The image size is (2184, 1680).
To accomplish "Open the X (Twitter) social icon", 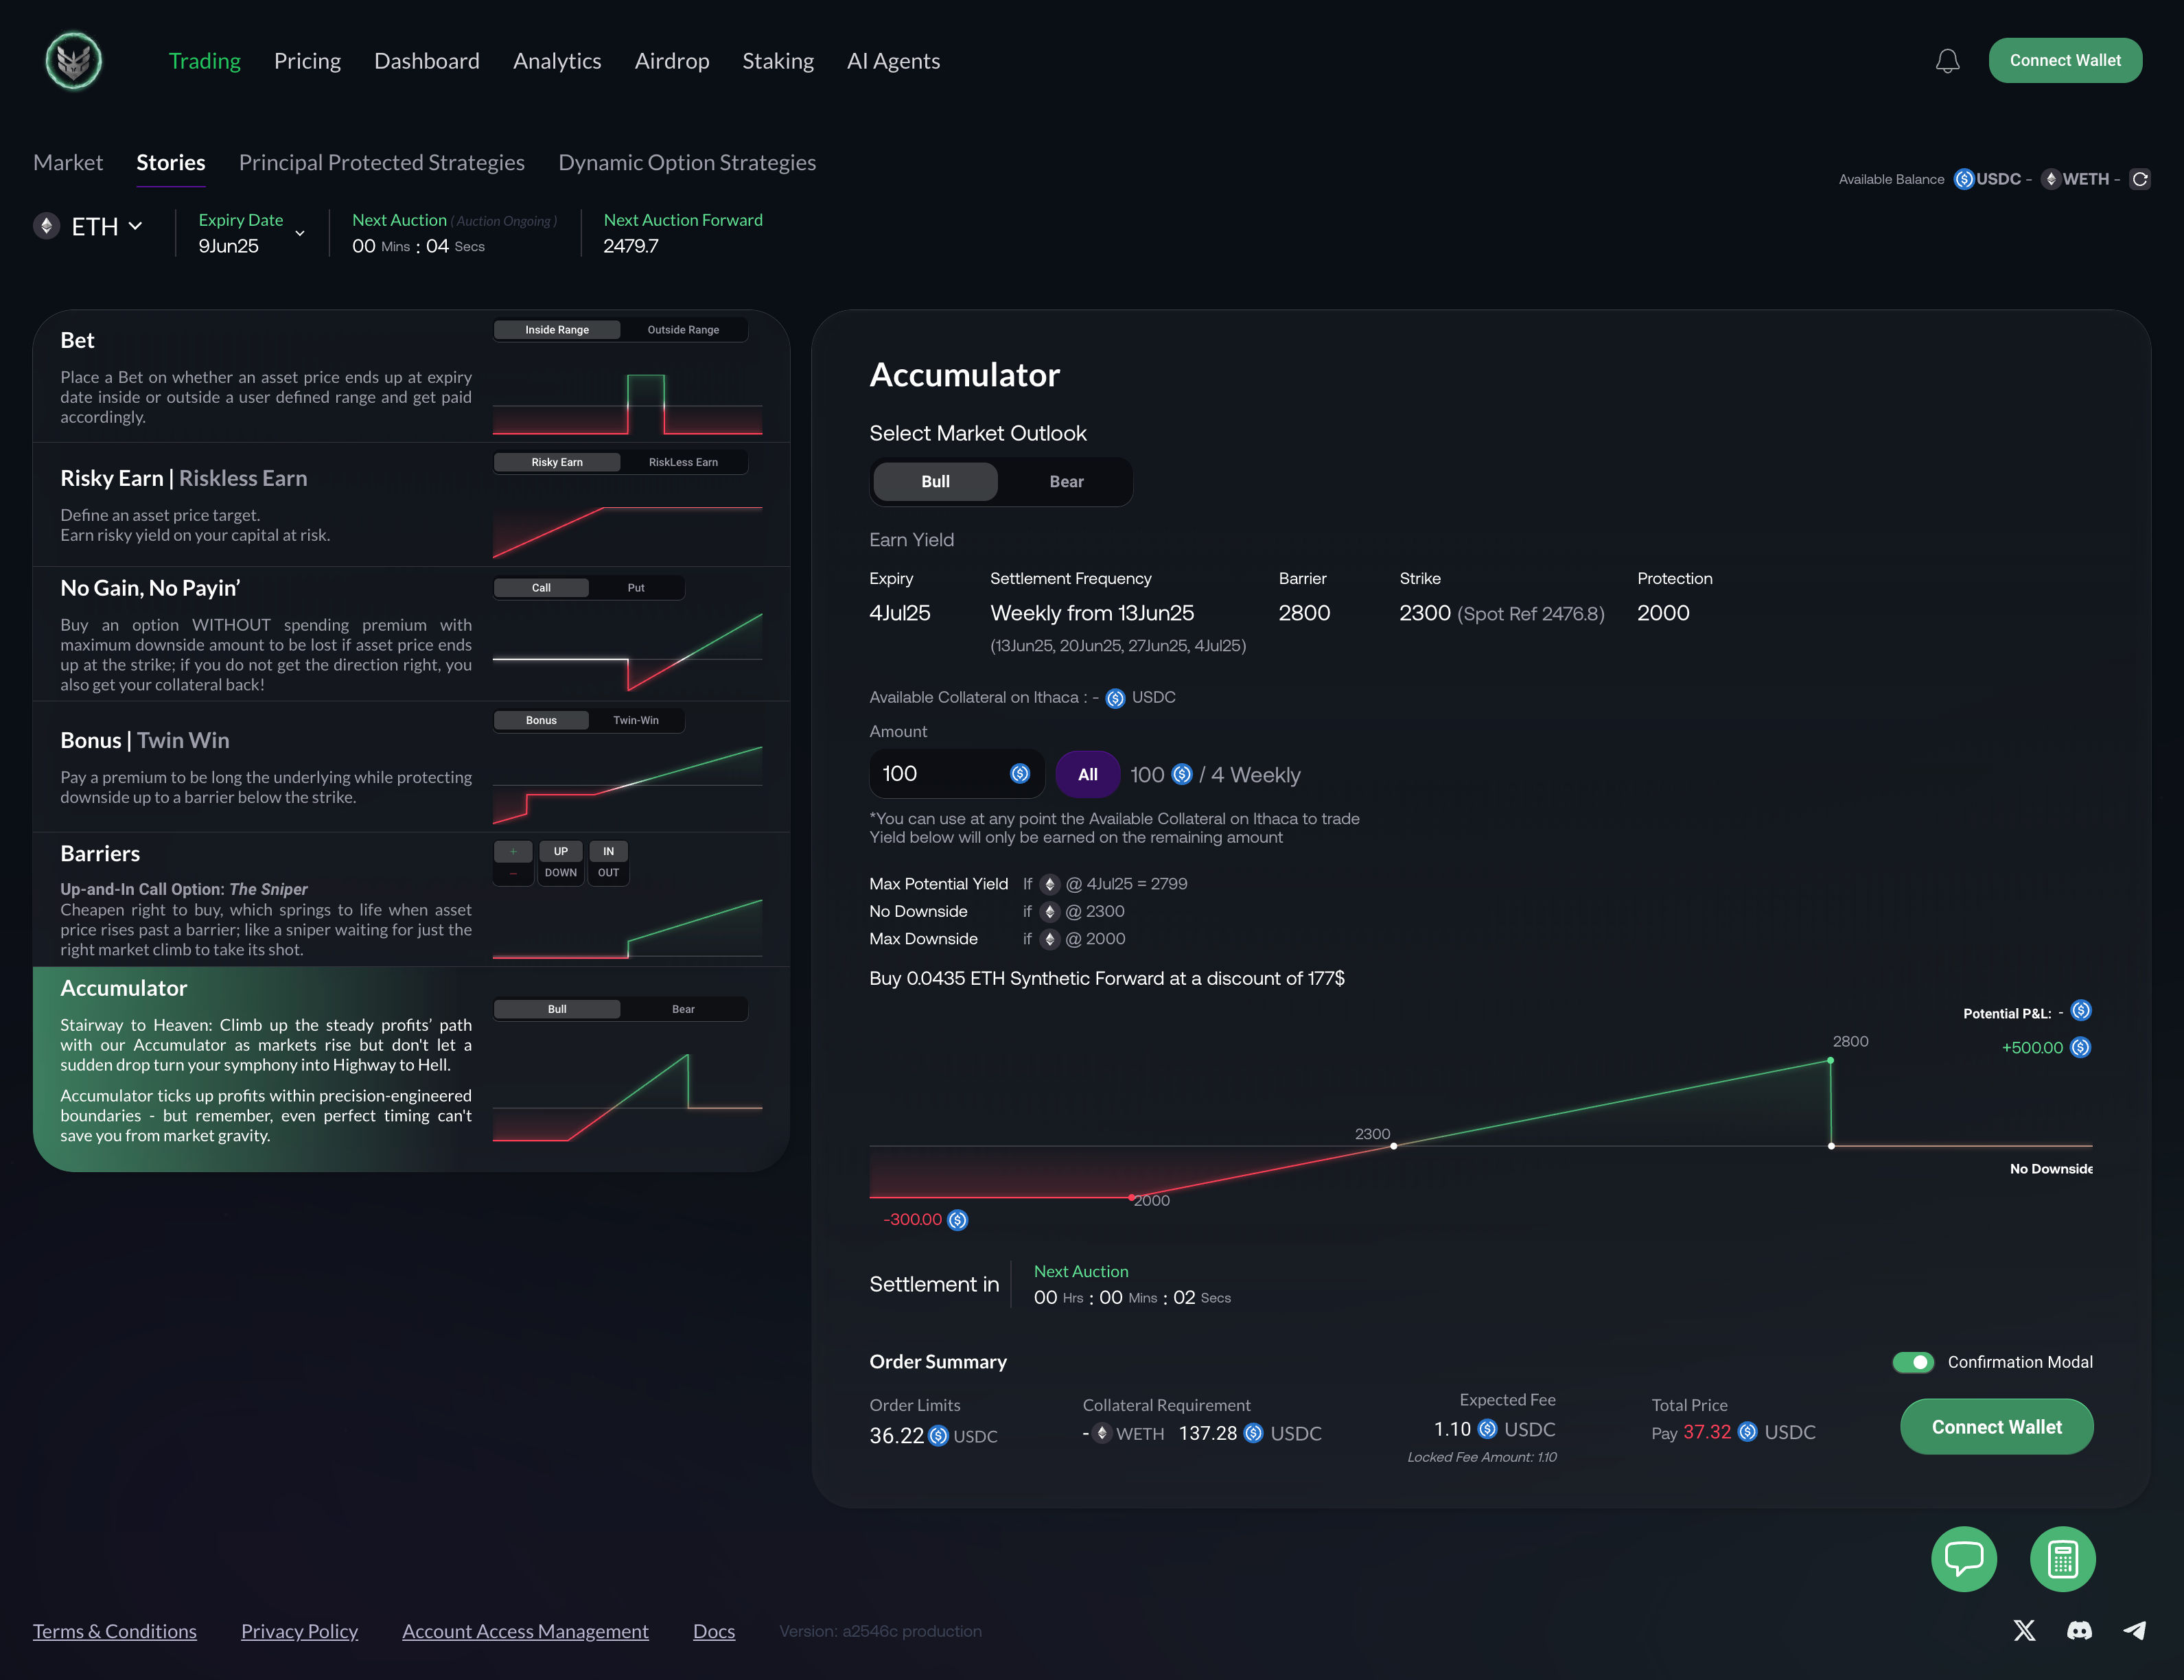I will coord(2024,1630).
